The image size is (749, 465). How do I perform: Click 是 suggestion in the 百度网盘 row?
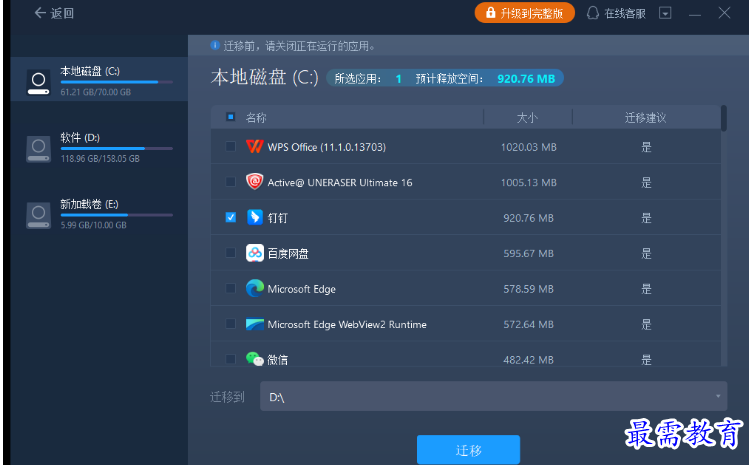(x=646, y=253)
